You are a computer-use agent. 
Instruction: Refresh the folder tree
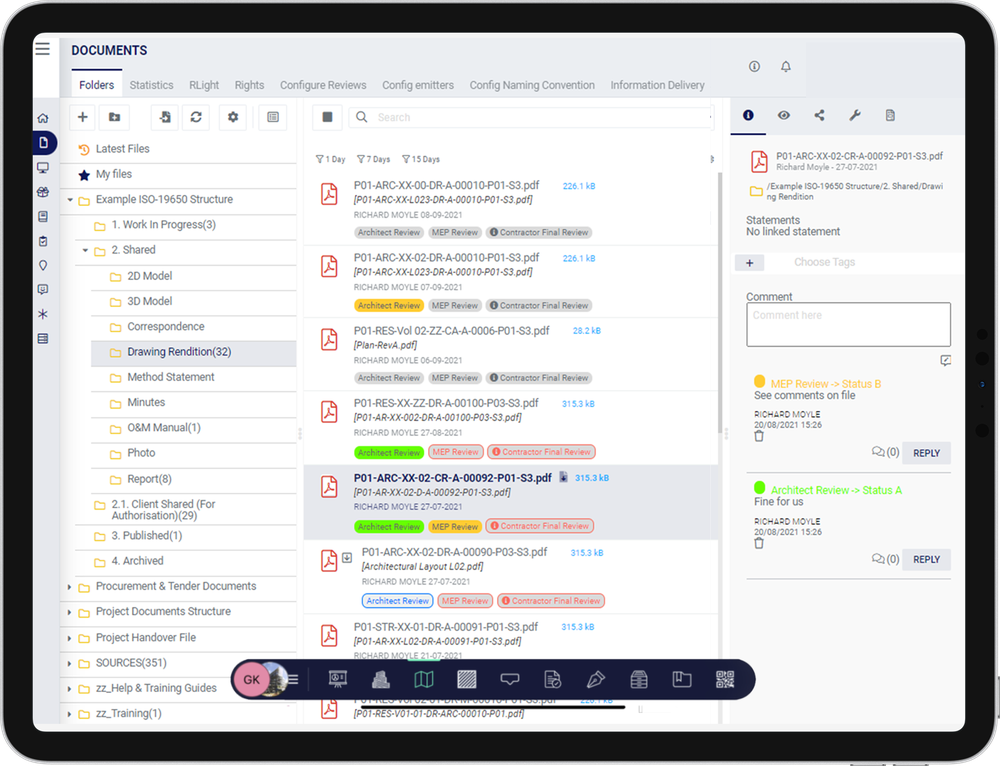(196, 117)
